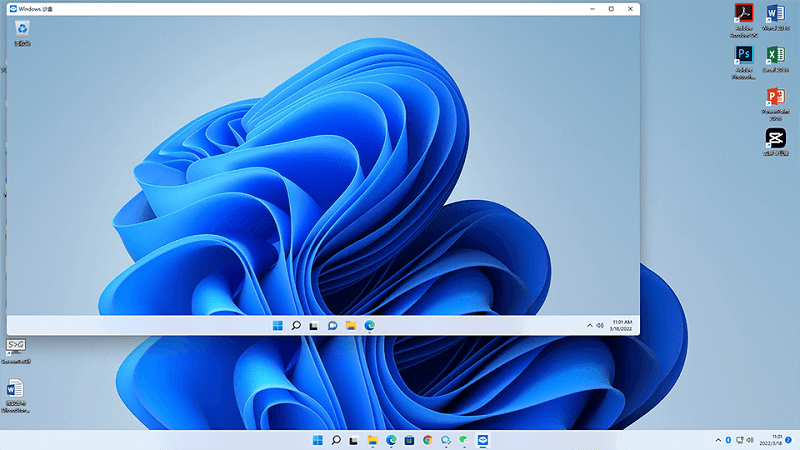Click the Start button inside the sandbox
The image size is (800, 450).
[277, 325]
